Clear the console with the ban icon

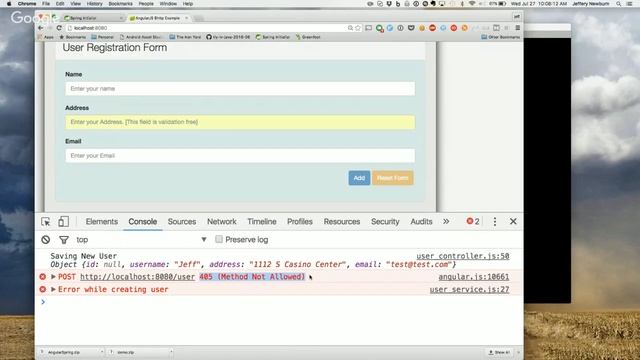(46, 240)
